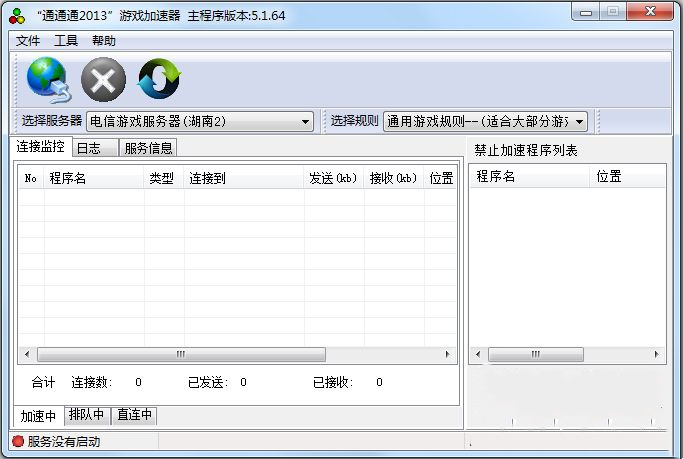Viewport: 683px width, 459px height.
Task: Select the 连接监控 tab
Action: tap(41, 147)
